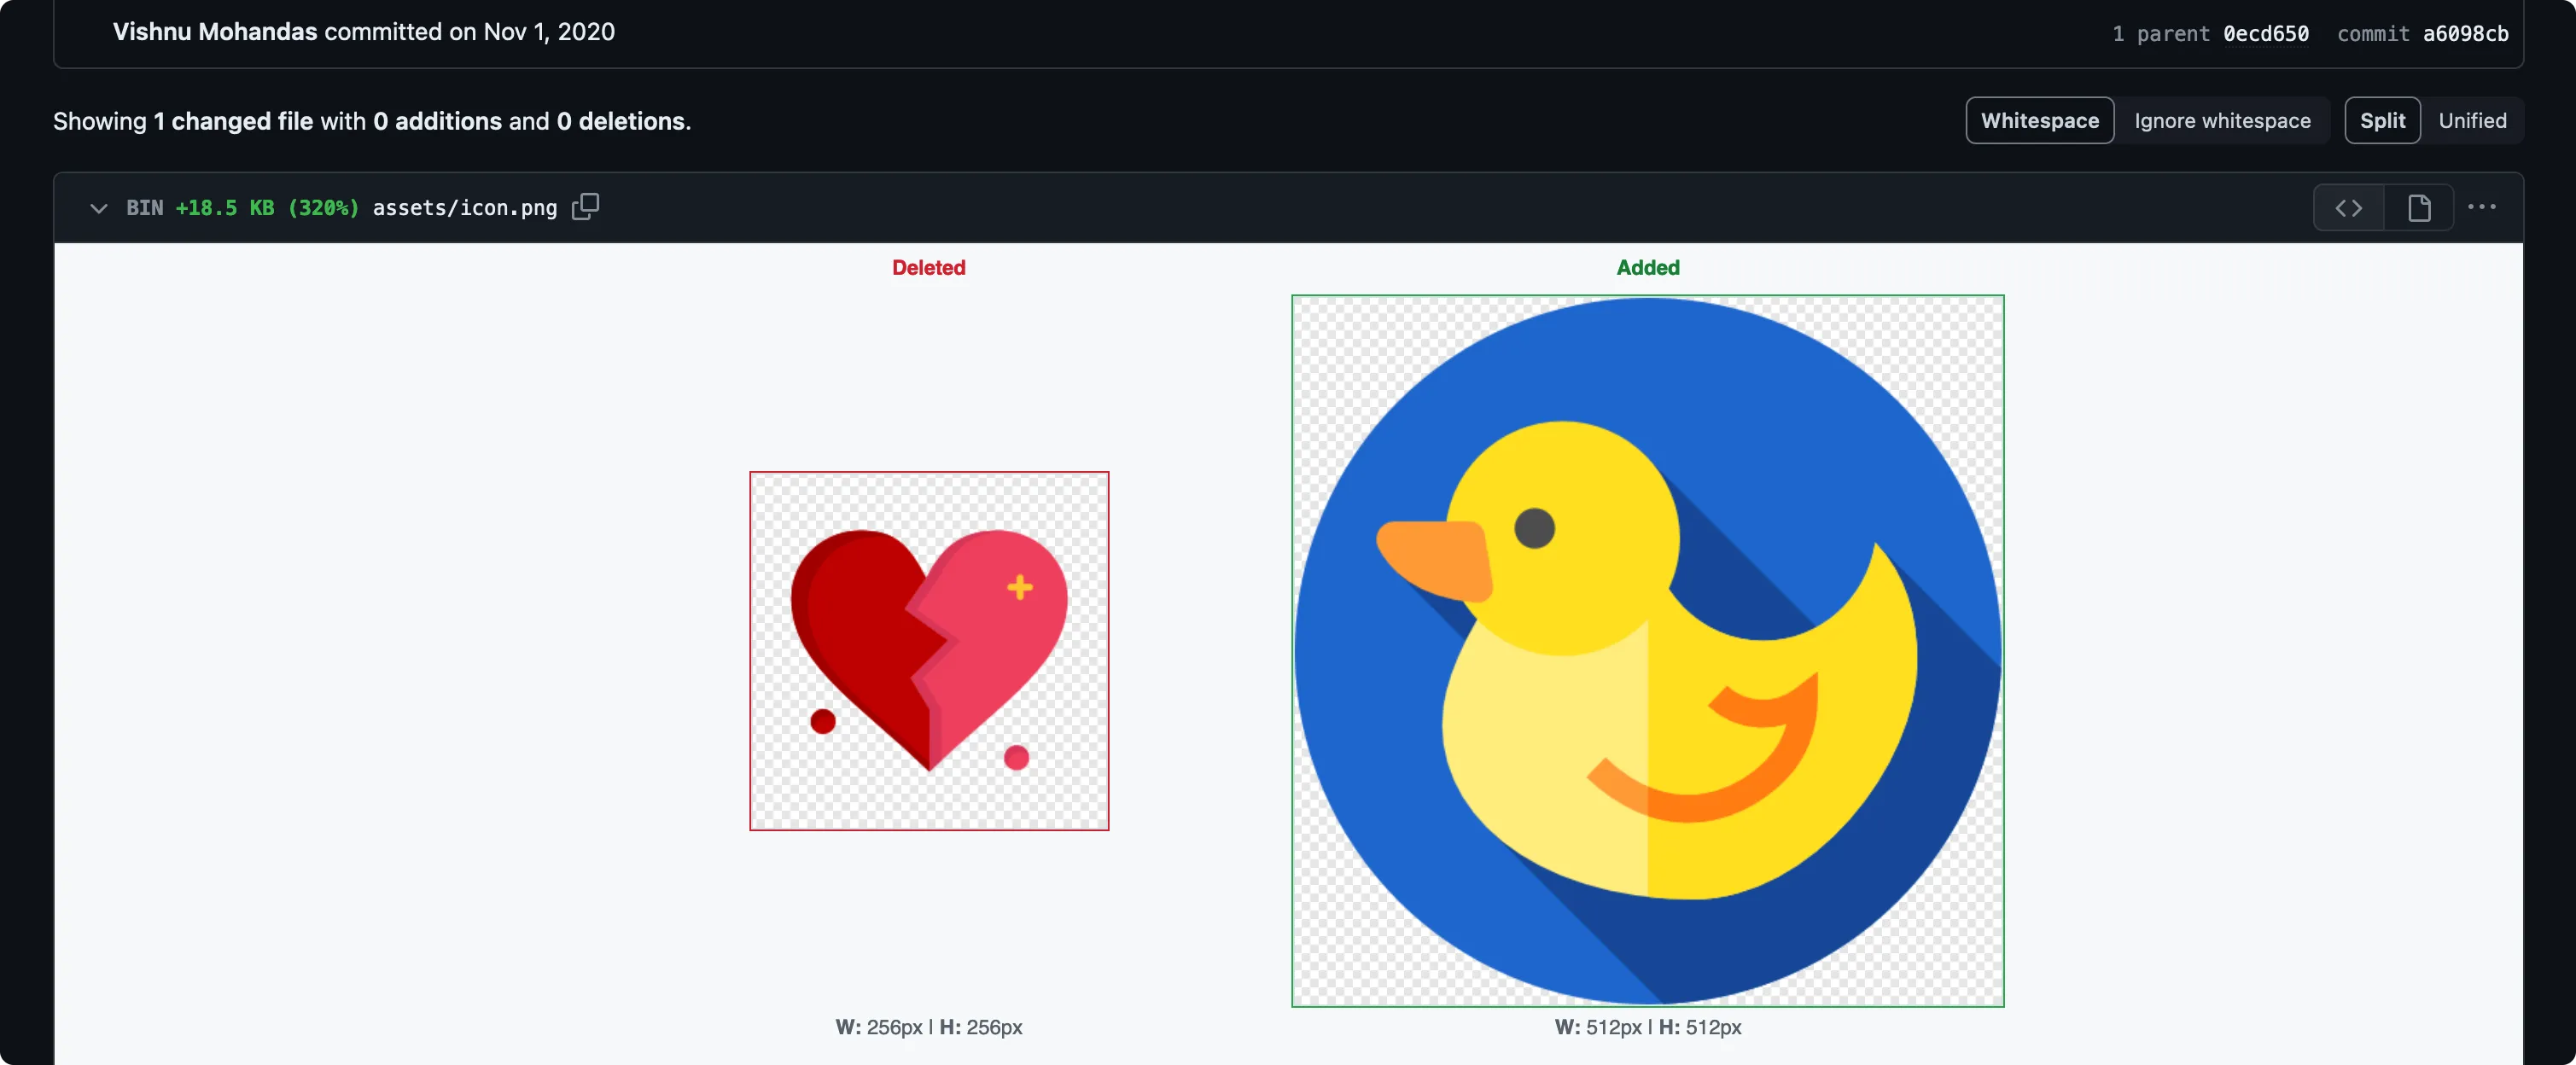
Task: Click the 'Deleted' label
Action: click(929, 267)
